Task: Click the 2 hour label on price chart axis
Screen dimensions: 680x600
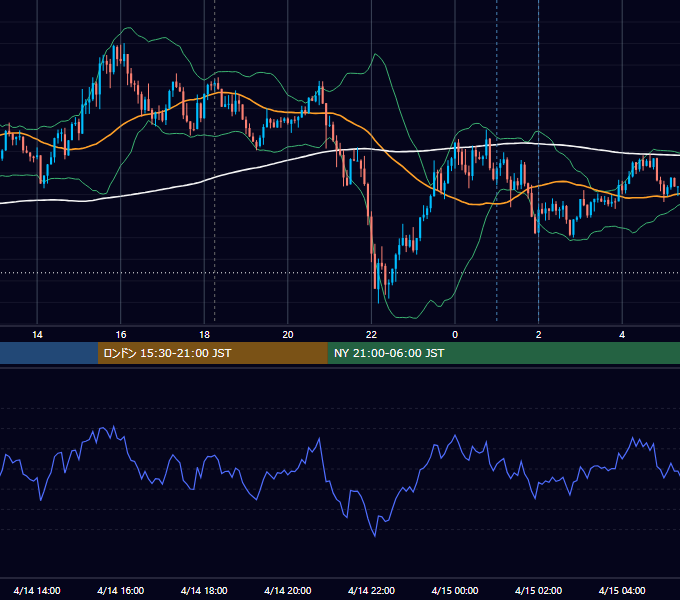Action: (539, 335)
